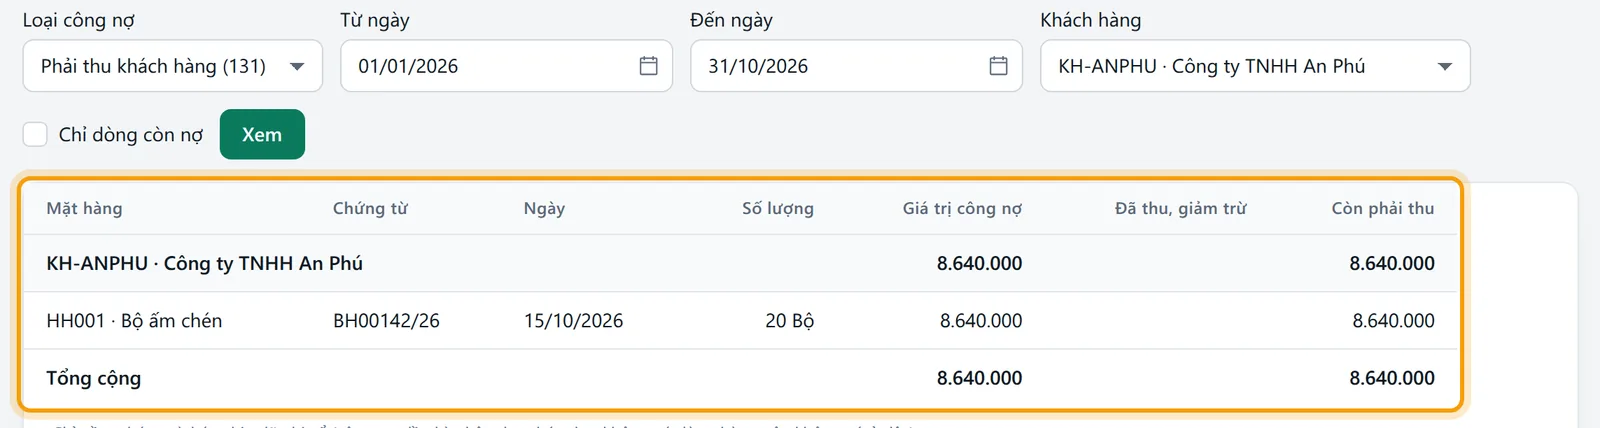Screen dimensions: 1600x428
Task: Open the Loại công nợ dropdown
Action: (x=172, y=66)
